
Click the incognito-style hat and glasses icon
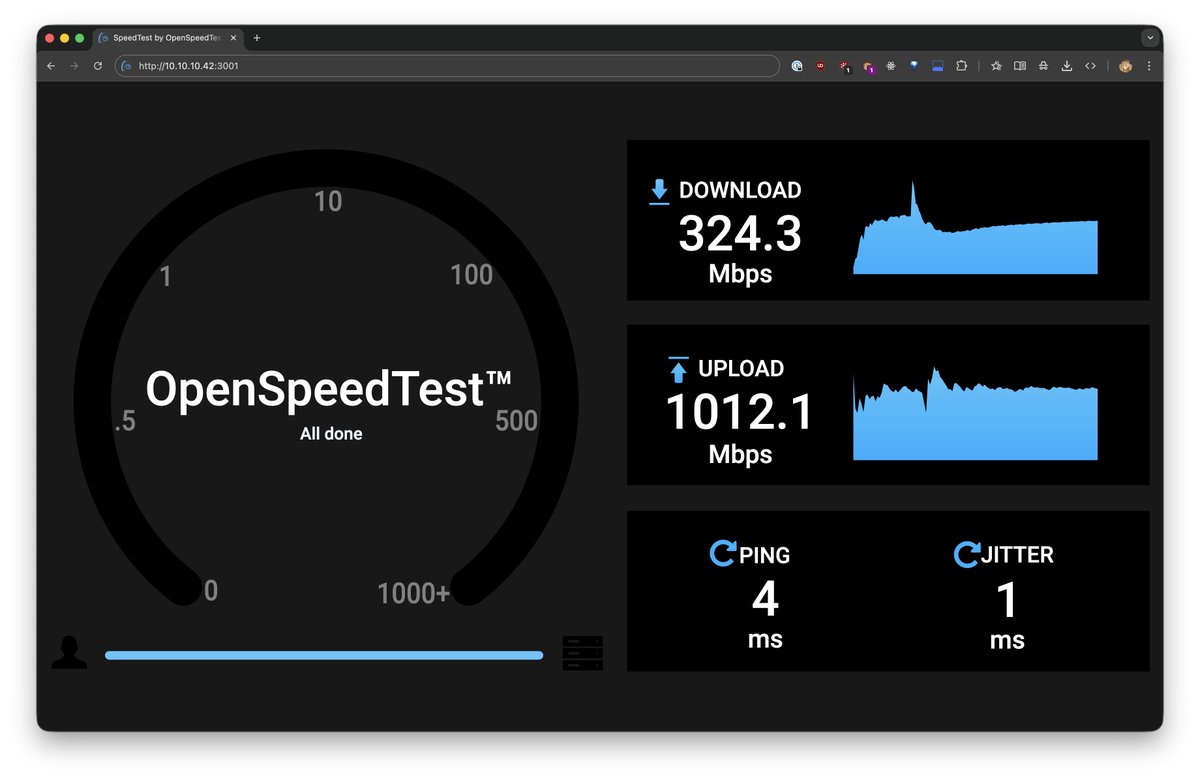pos(1043,66)
